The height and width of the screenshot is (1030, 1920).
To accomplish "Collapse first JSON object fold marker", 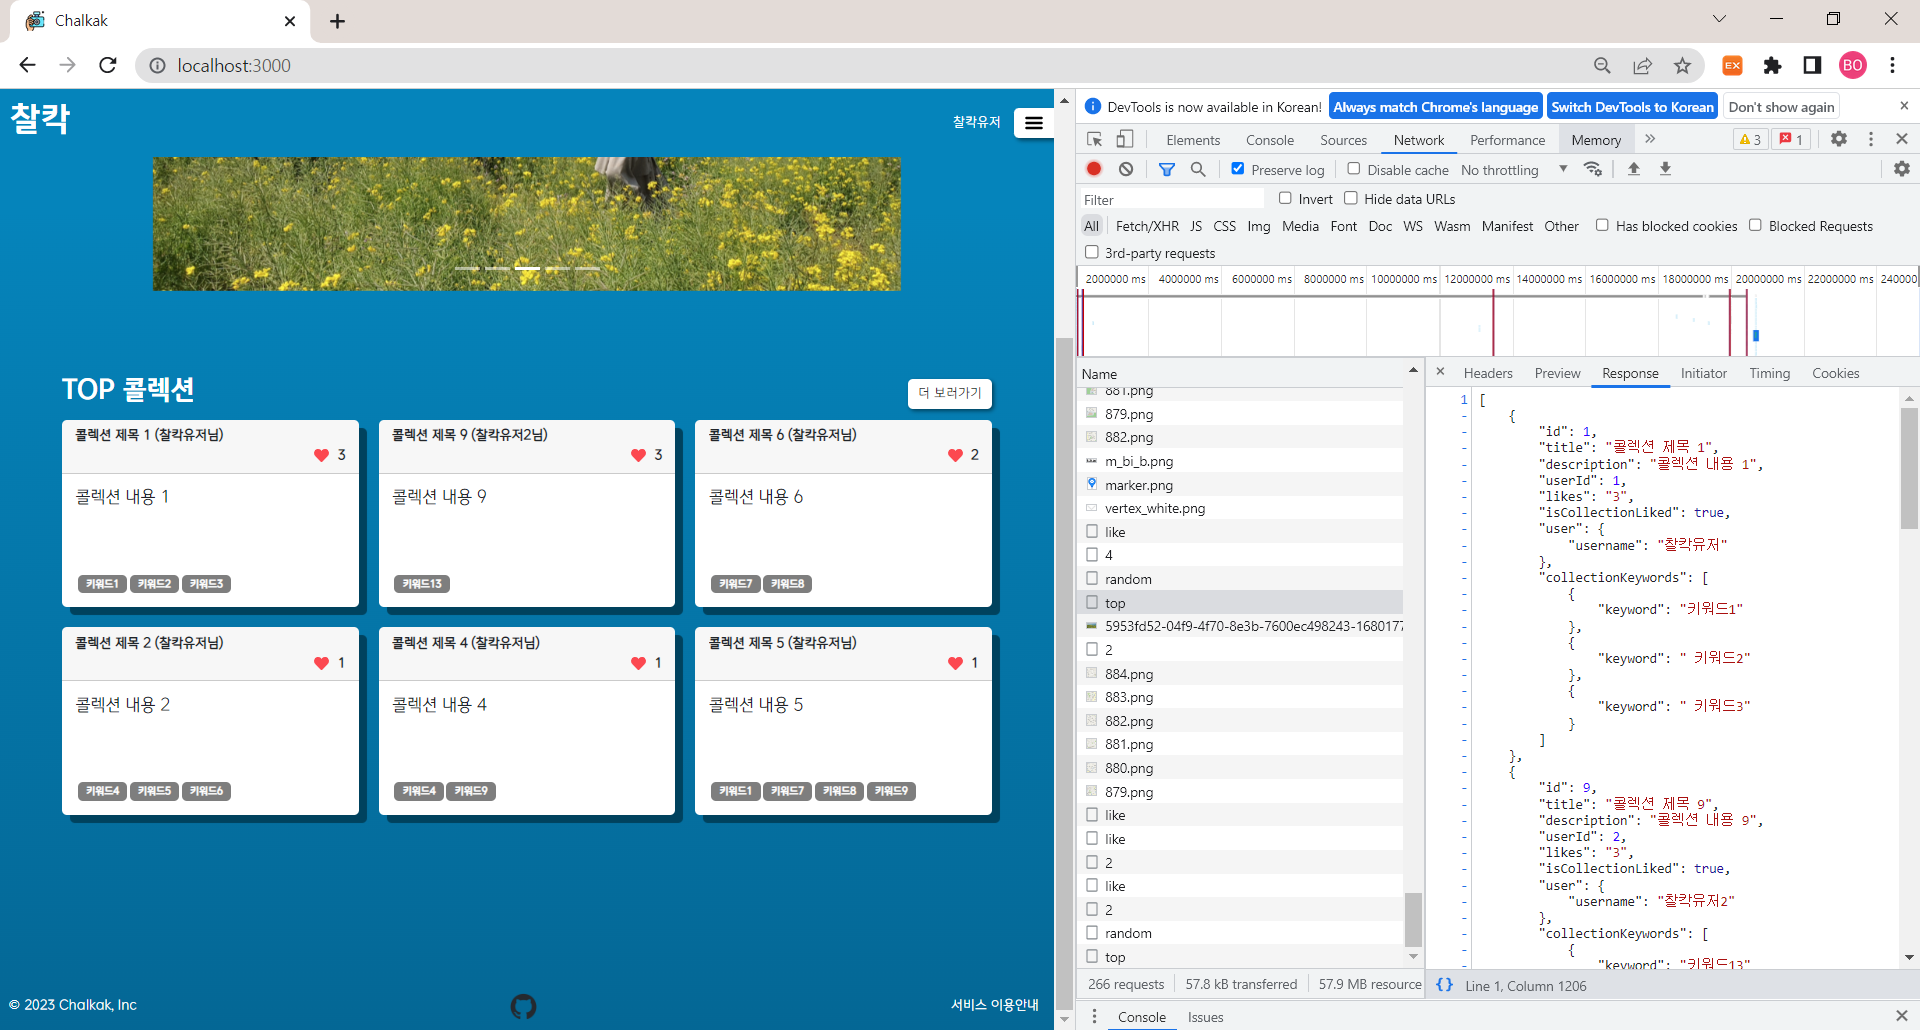I will [x=1464, y=416].
